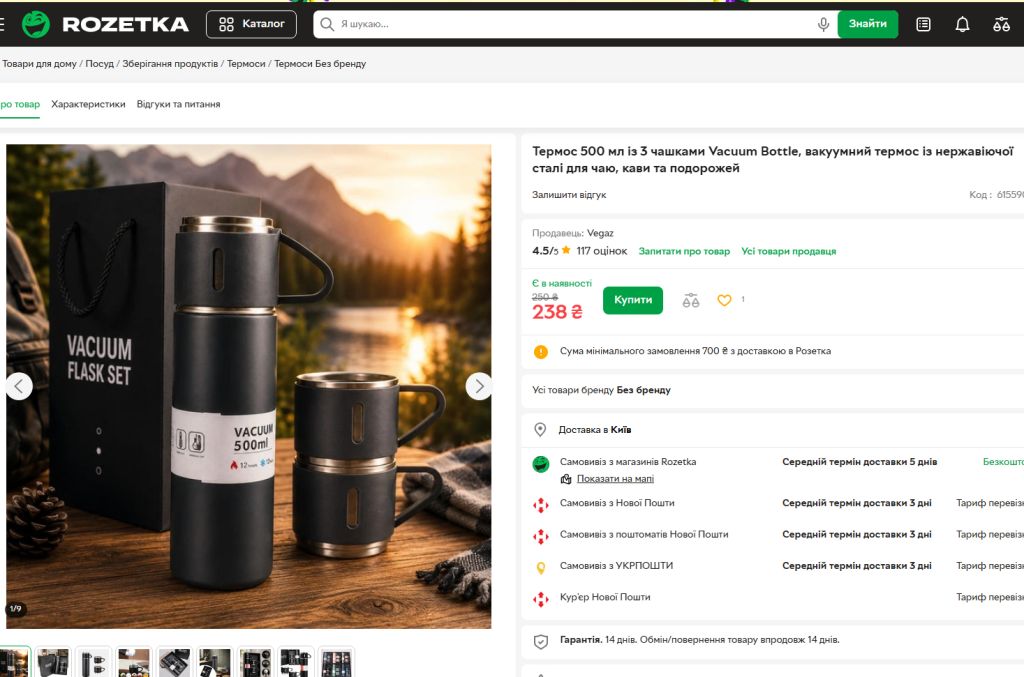This screenshot has width=1024, height=677.
Task: Show previous product photo arrow
Action: pyautogui.click(x=19, y=386)
